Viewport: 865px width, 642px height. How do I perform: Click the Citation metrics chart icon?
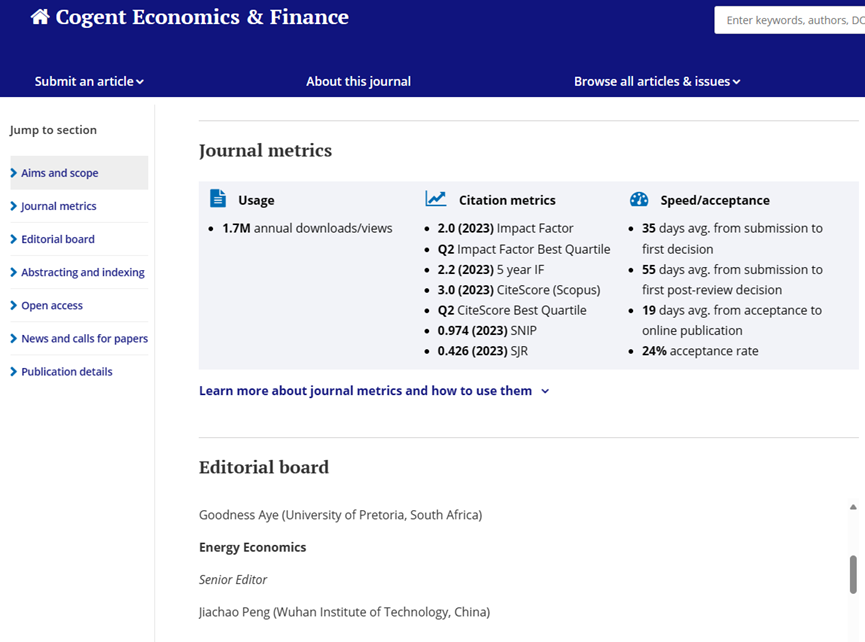coord(436,199)
